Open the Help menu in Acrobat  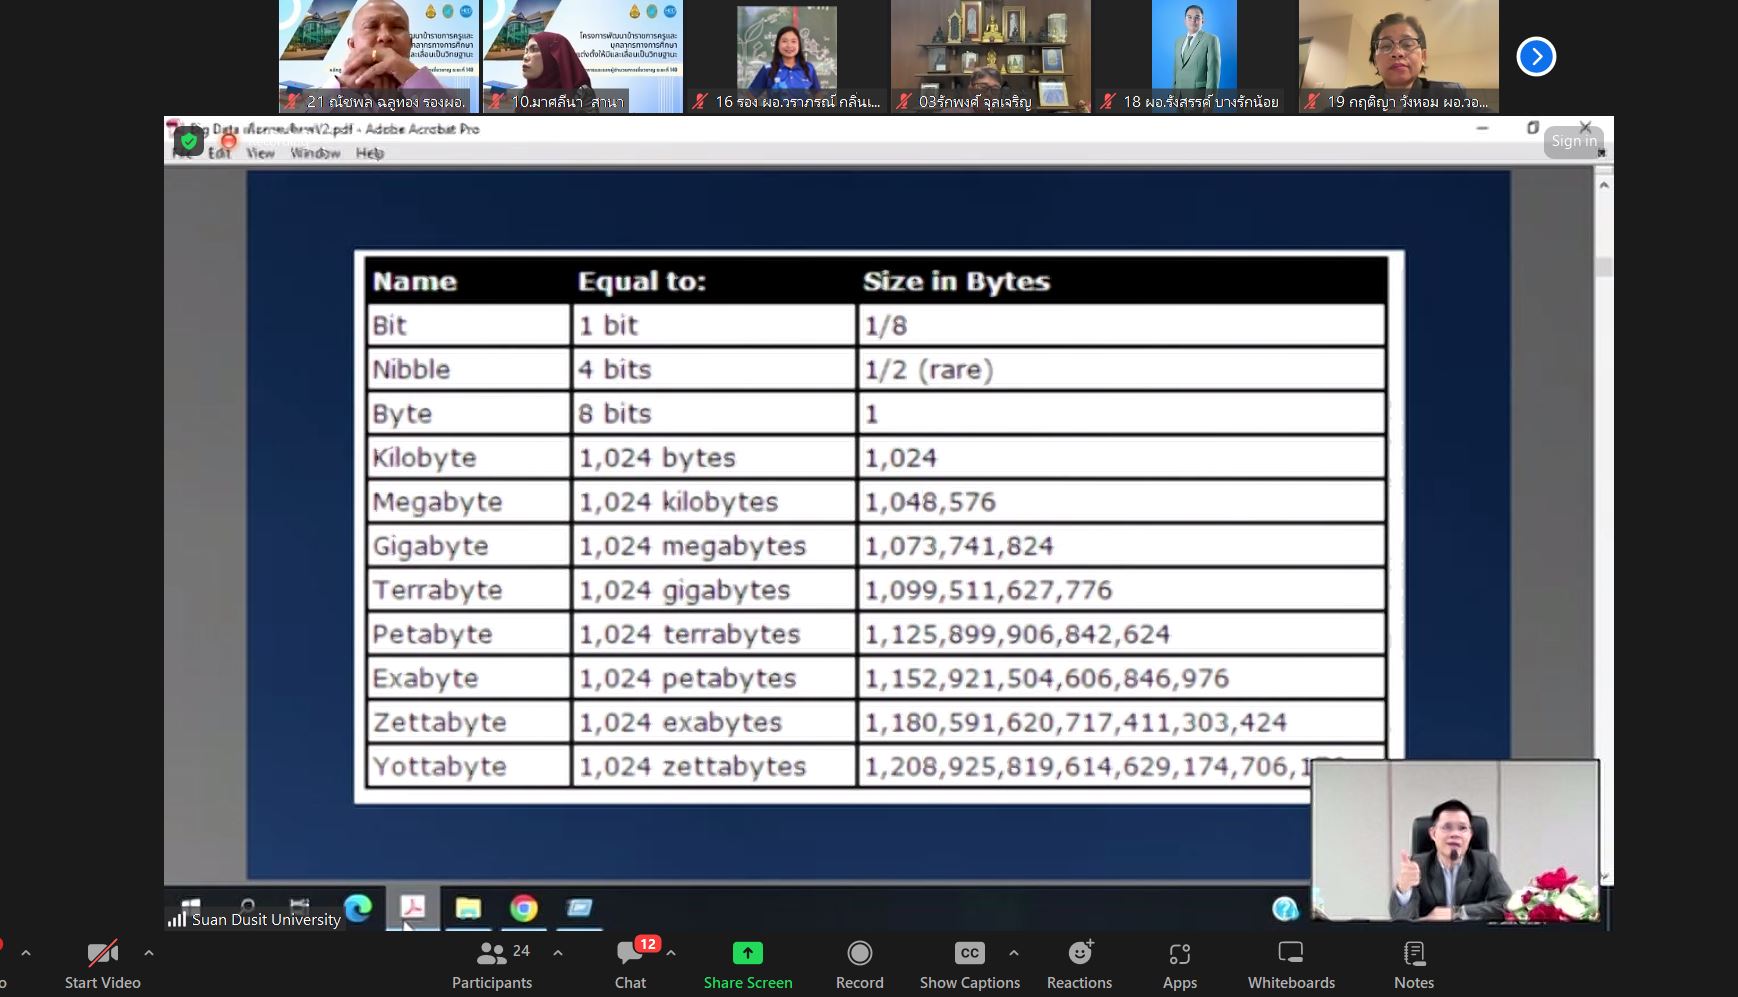click(370, 153)
